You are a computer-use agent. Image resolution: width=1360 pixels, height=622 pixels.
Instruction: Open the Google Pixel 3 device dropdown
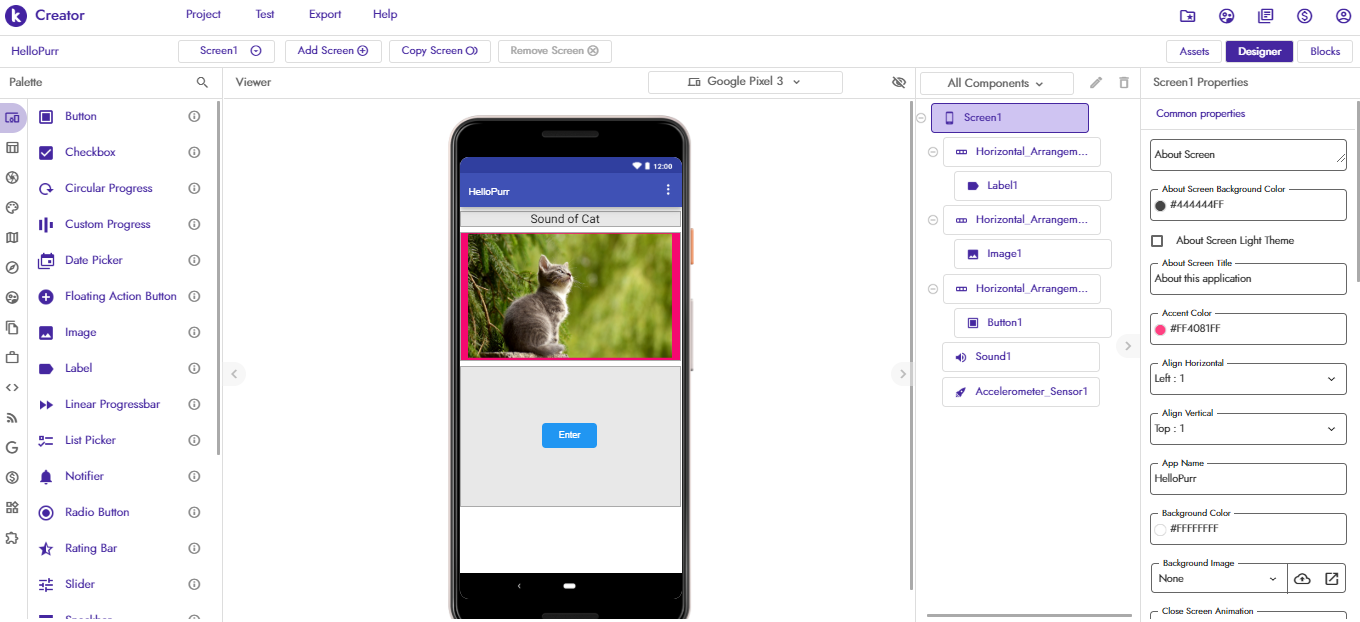point(745,82)
